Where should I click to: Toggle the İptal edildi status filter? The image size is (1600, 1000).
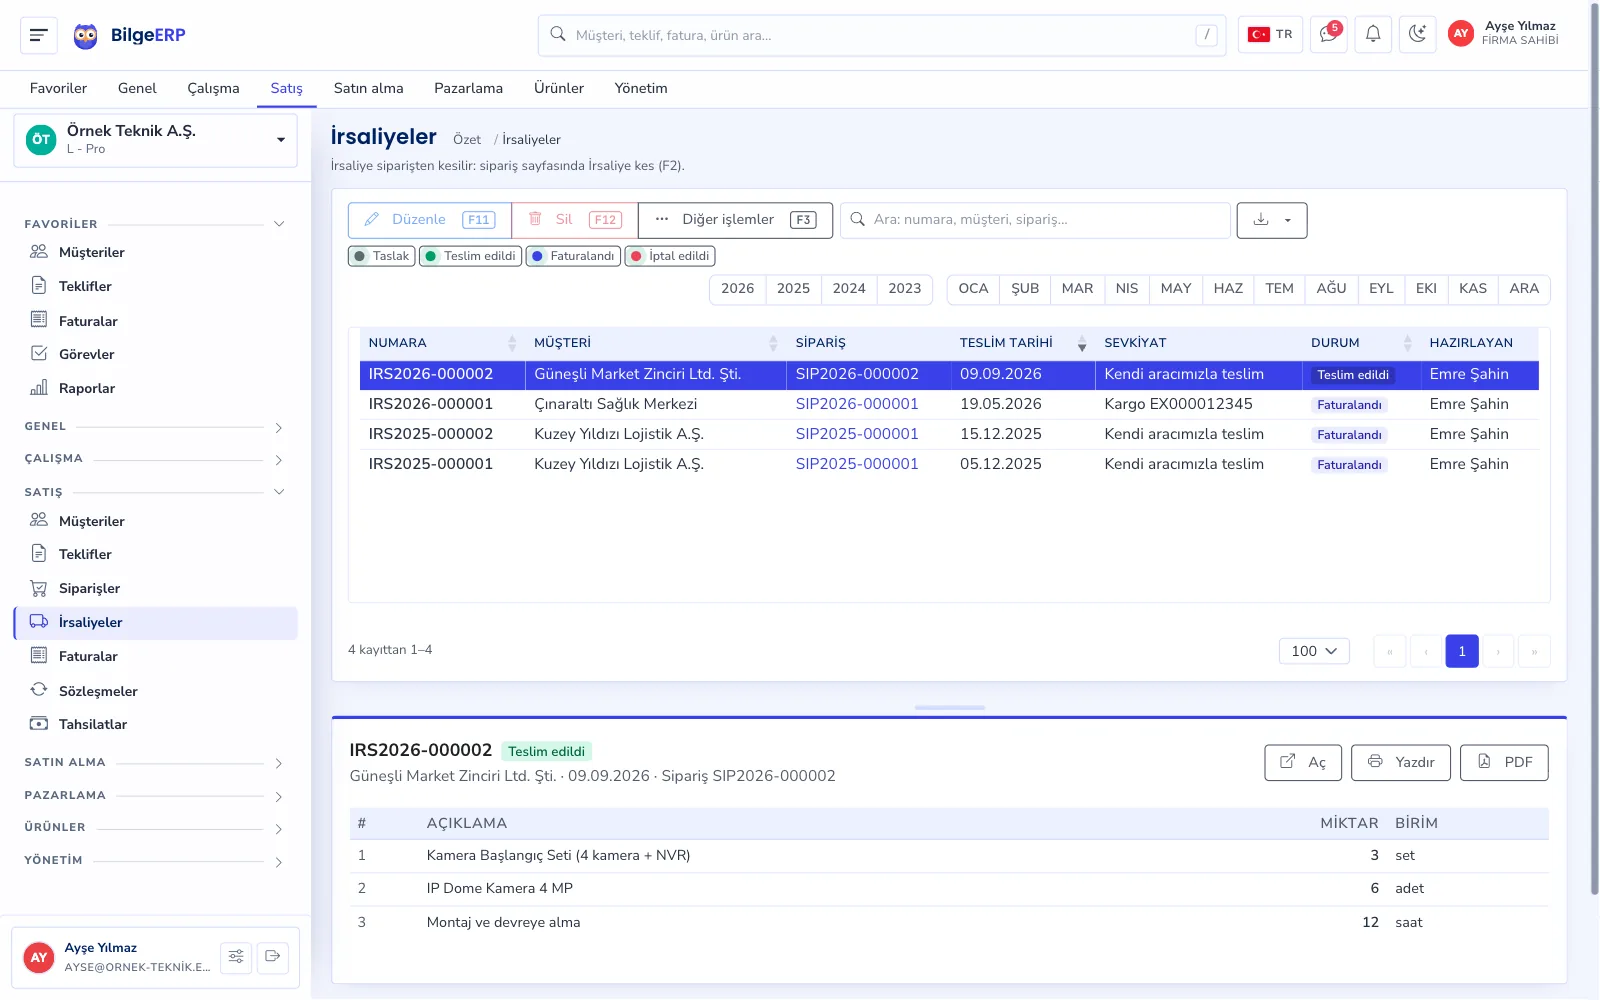pyautogui.click(x=670, y=256)
